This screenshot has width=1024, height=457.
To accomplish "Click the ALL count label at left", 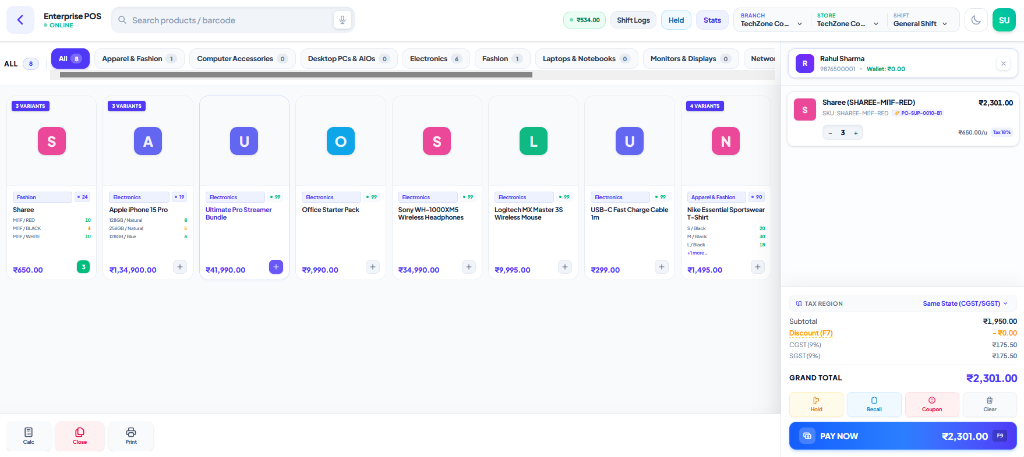I will pyautogui.click(x=22, y=63).
